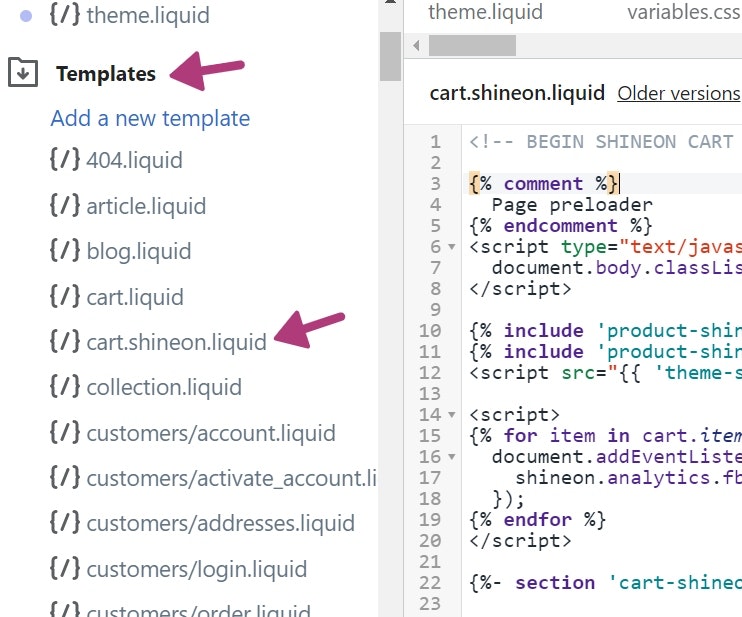Image resolution: width=742 pixels, height=617 pixels.
Task: Fold code at line 16 arrow
Action: 452,457
